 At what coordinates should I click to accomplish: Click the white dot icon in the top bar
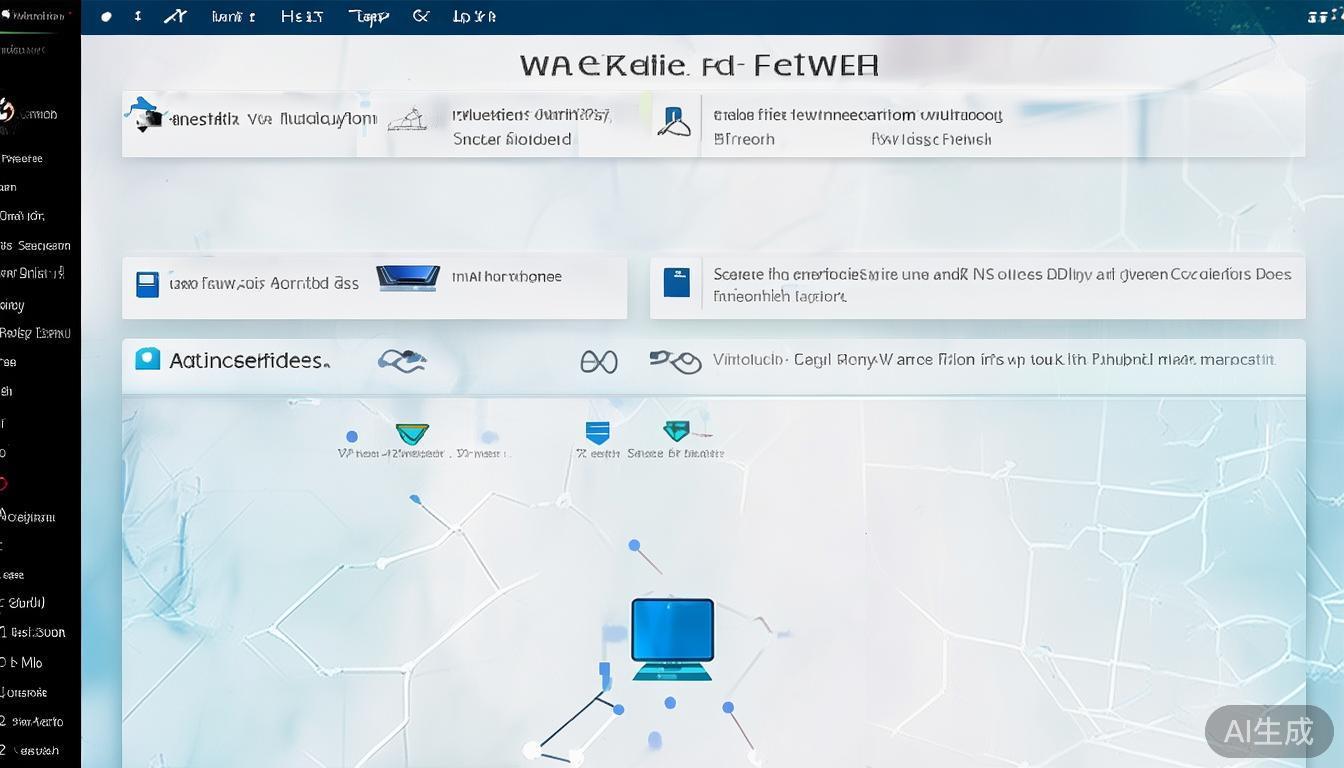[x=107, y=16]
